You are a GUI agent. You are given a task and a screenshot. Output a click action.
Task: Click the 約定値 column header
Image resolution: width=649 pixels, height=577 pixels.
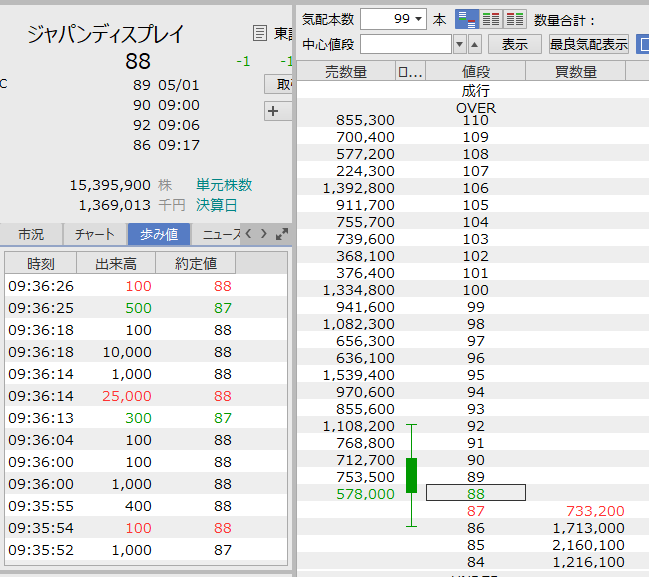(x=196, y=263)
